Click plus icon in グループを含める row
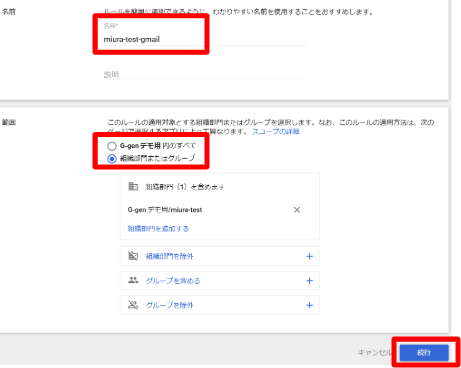Image resolution: width=461 pixels, height=368 pixels. point(309,281)
